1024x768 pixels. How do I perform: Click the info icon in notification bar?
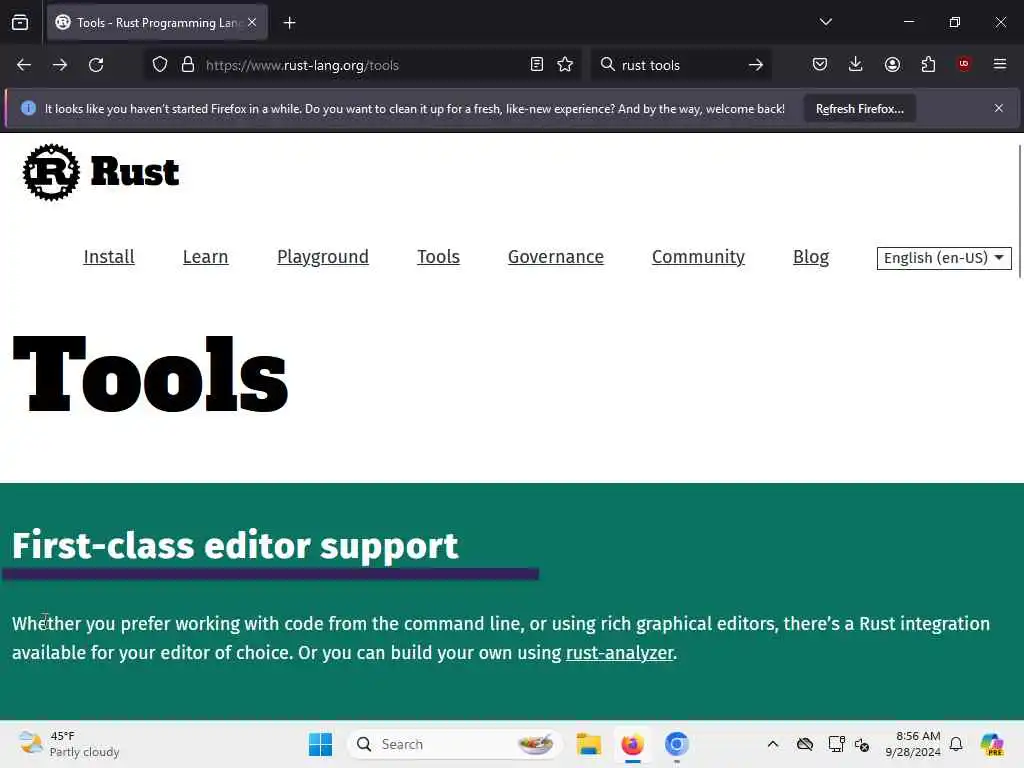[28, 108]
